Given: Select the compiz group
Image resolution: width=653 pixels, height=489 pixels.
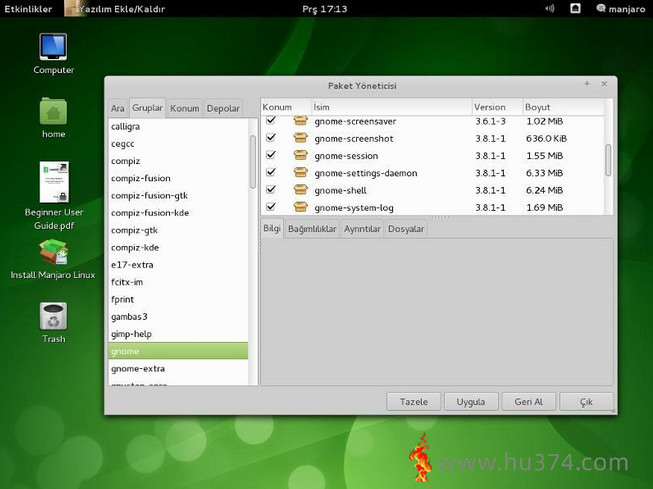Looking at the screenshot, I should (x=178, y=161).
